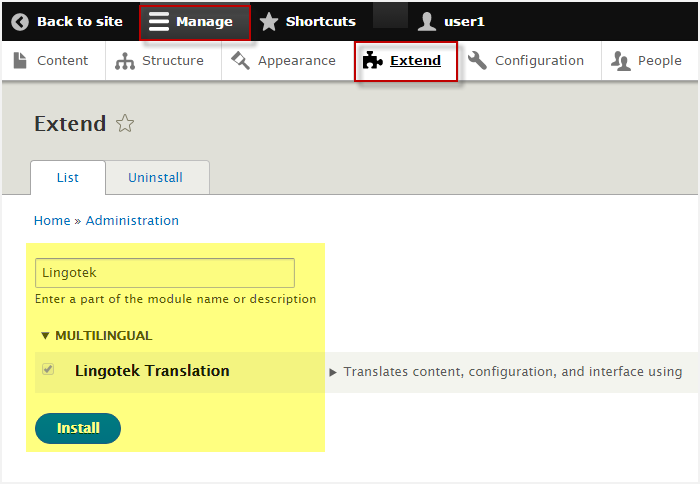Open the Shortcuts menu label

pyautogui.click(x=321, y=21)
